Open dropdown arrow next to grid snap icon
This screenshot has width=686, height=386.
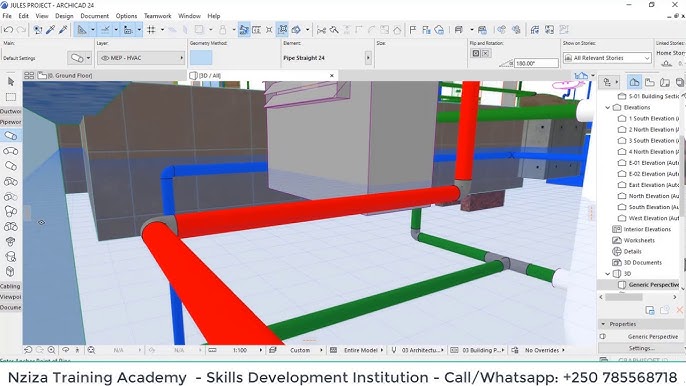pos(162,30)
